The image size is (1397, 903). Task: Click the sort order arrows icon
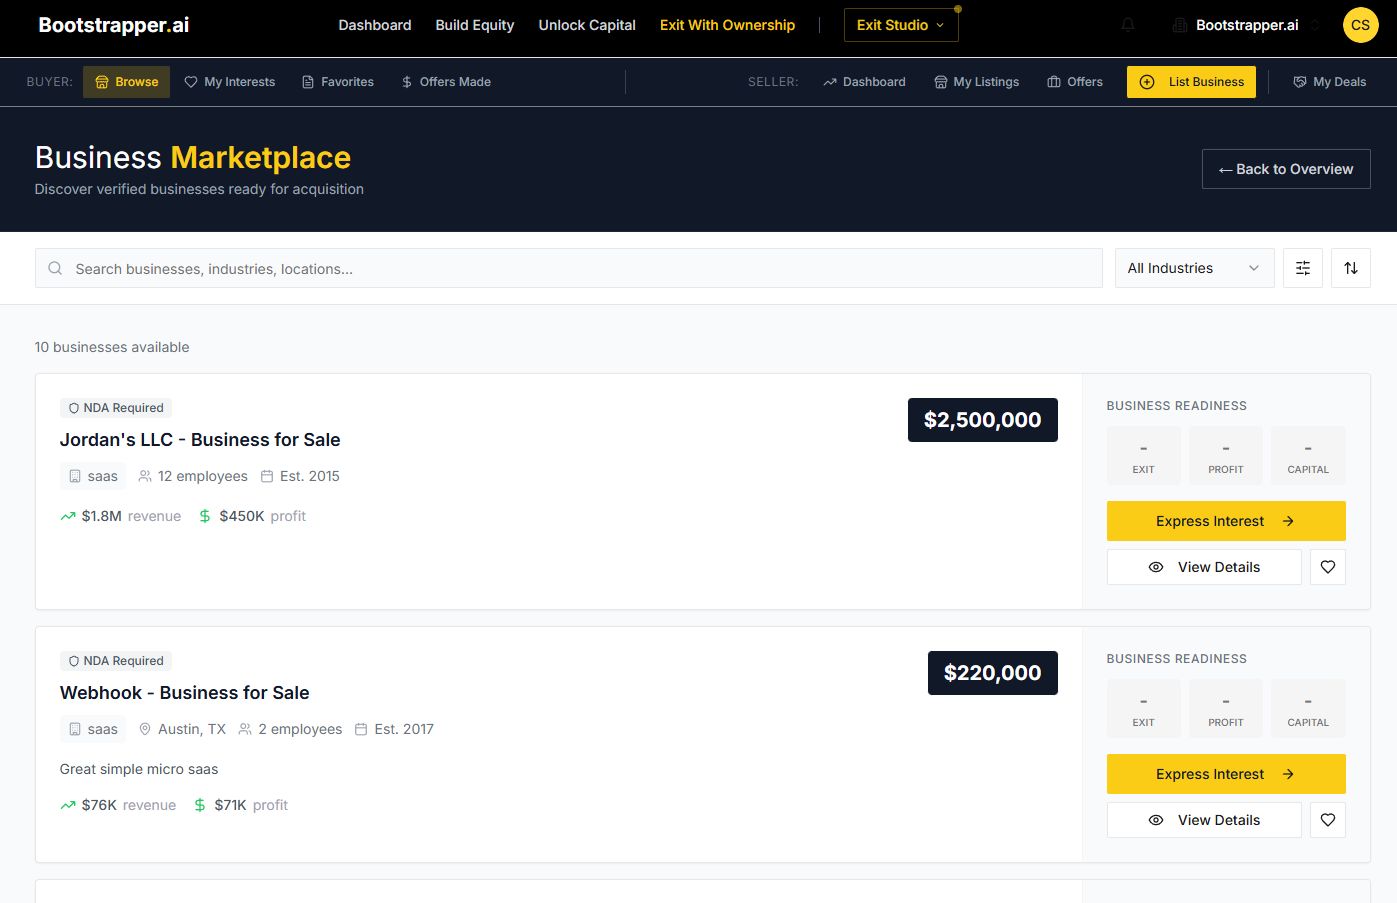coord(1351,268)
